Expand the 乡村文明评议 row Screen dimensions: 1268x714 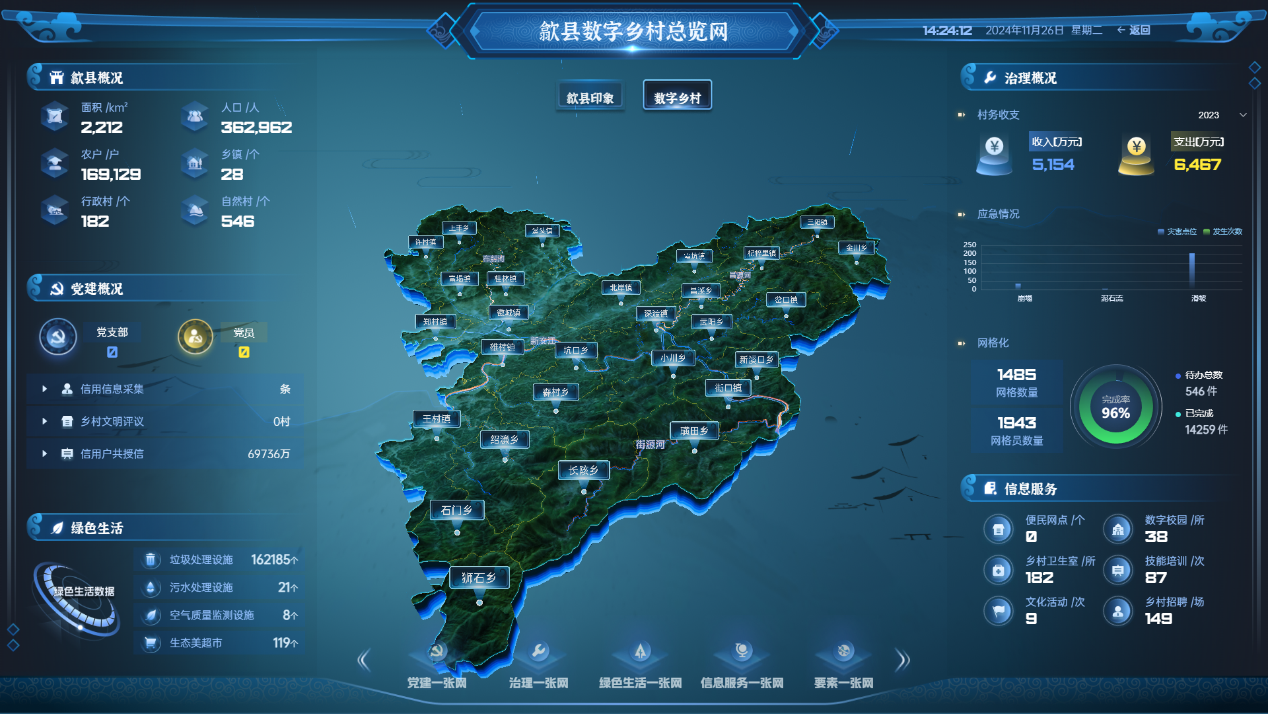(45, 421)
